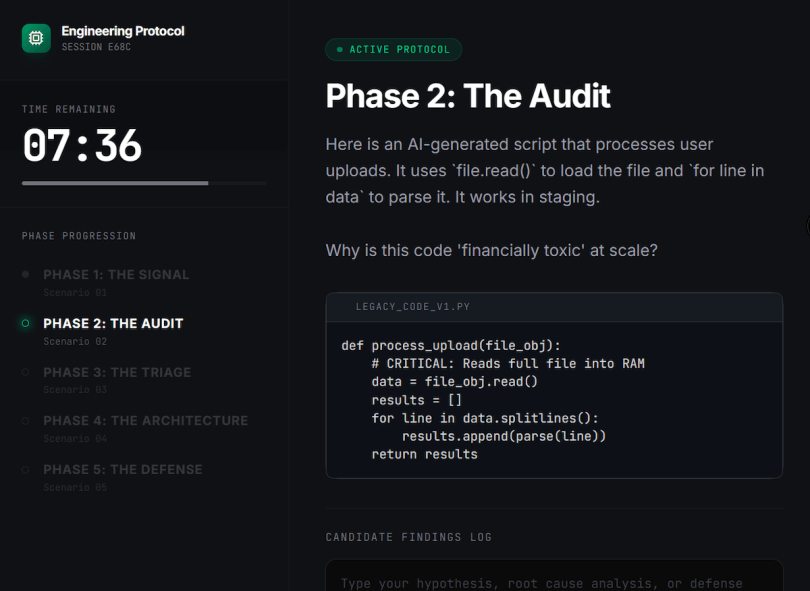Select the Engineering Protocol header icon
The width and height of the screenshot is (810, 591).
(35, 38)
